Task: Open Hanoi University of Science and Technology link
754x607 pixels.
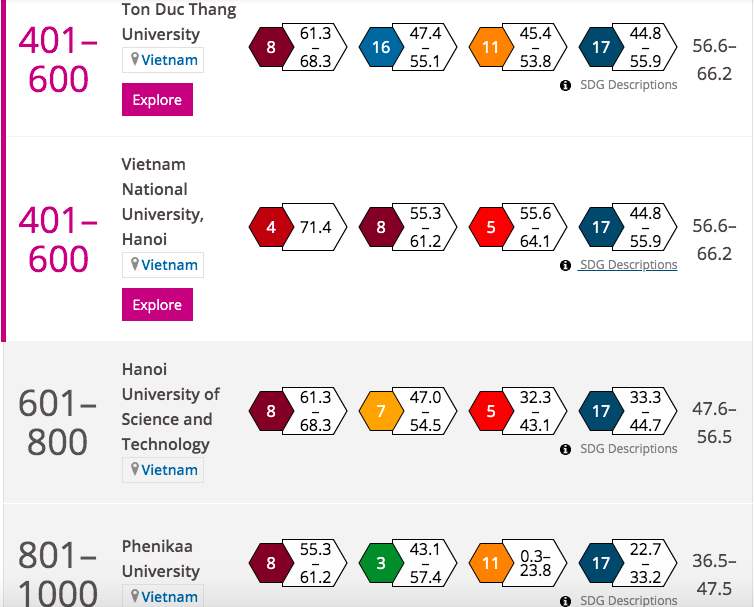Action: (170, 406)
